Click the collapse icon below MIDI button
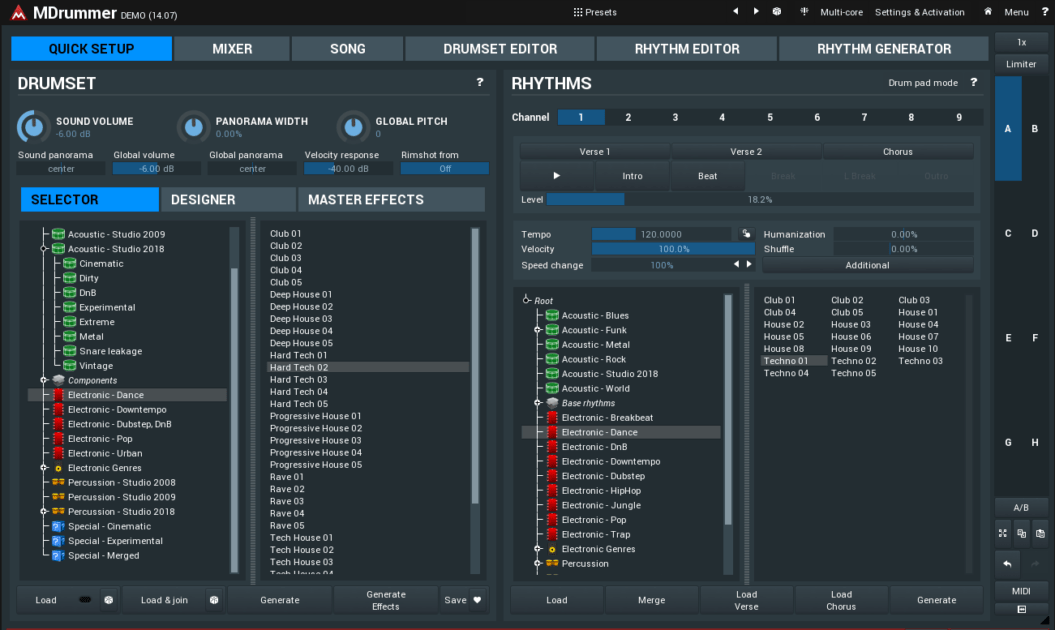This screenshot has width=1055, height=630. coord(1021,609)
